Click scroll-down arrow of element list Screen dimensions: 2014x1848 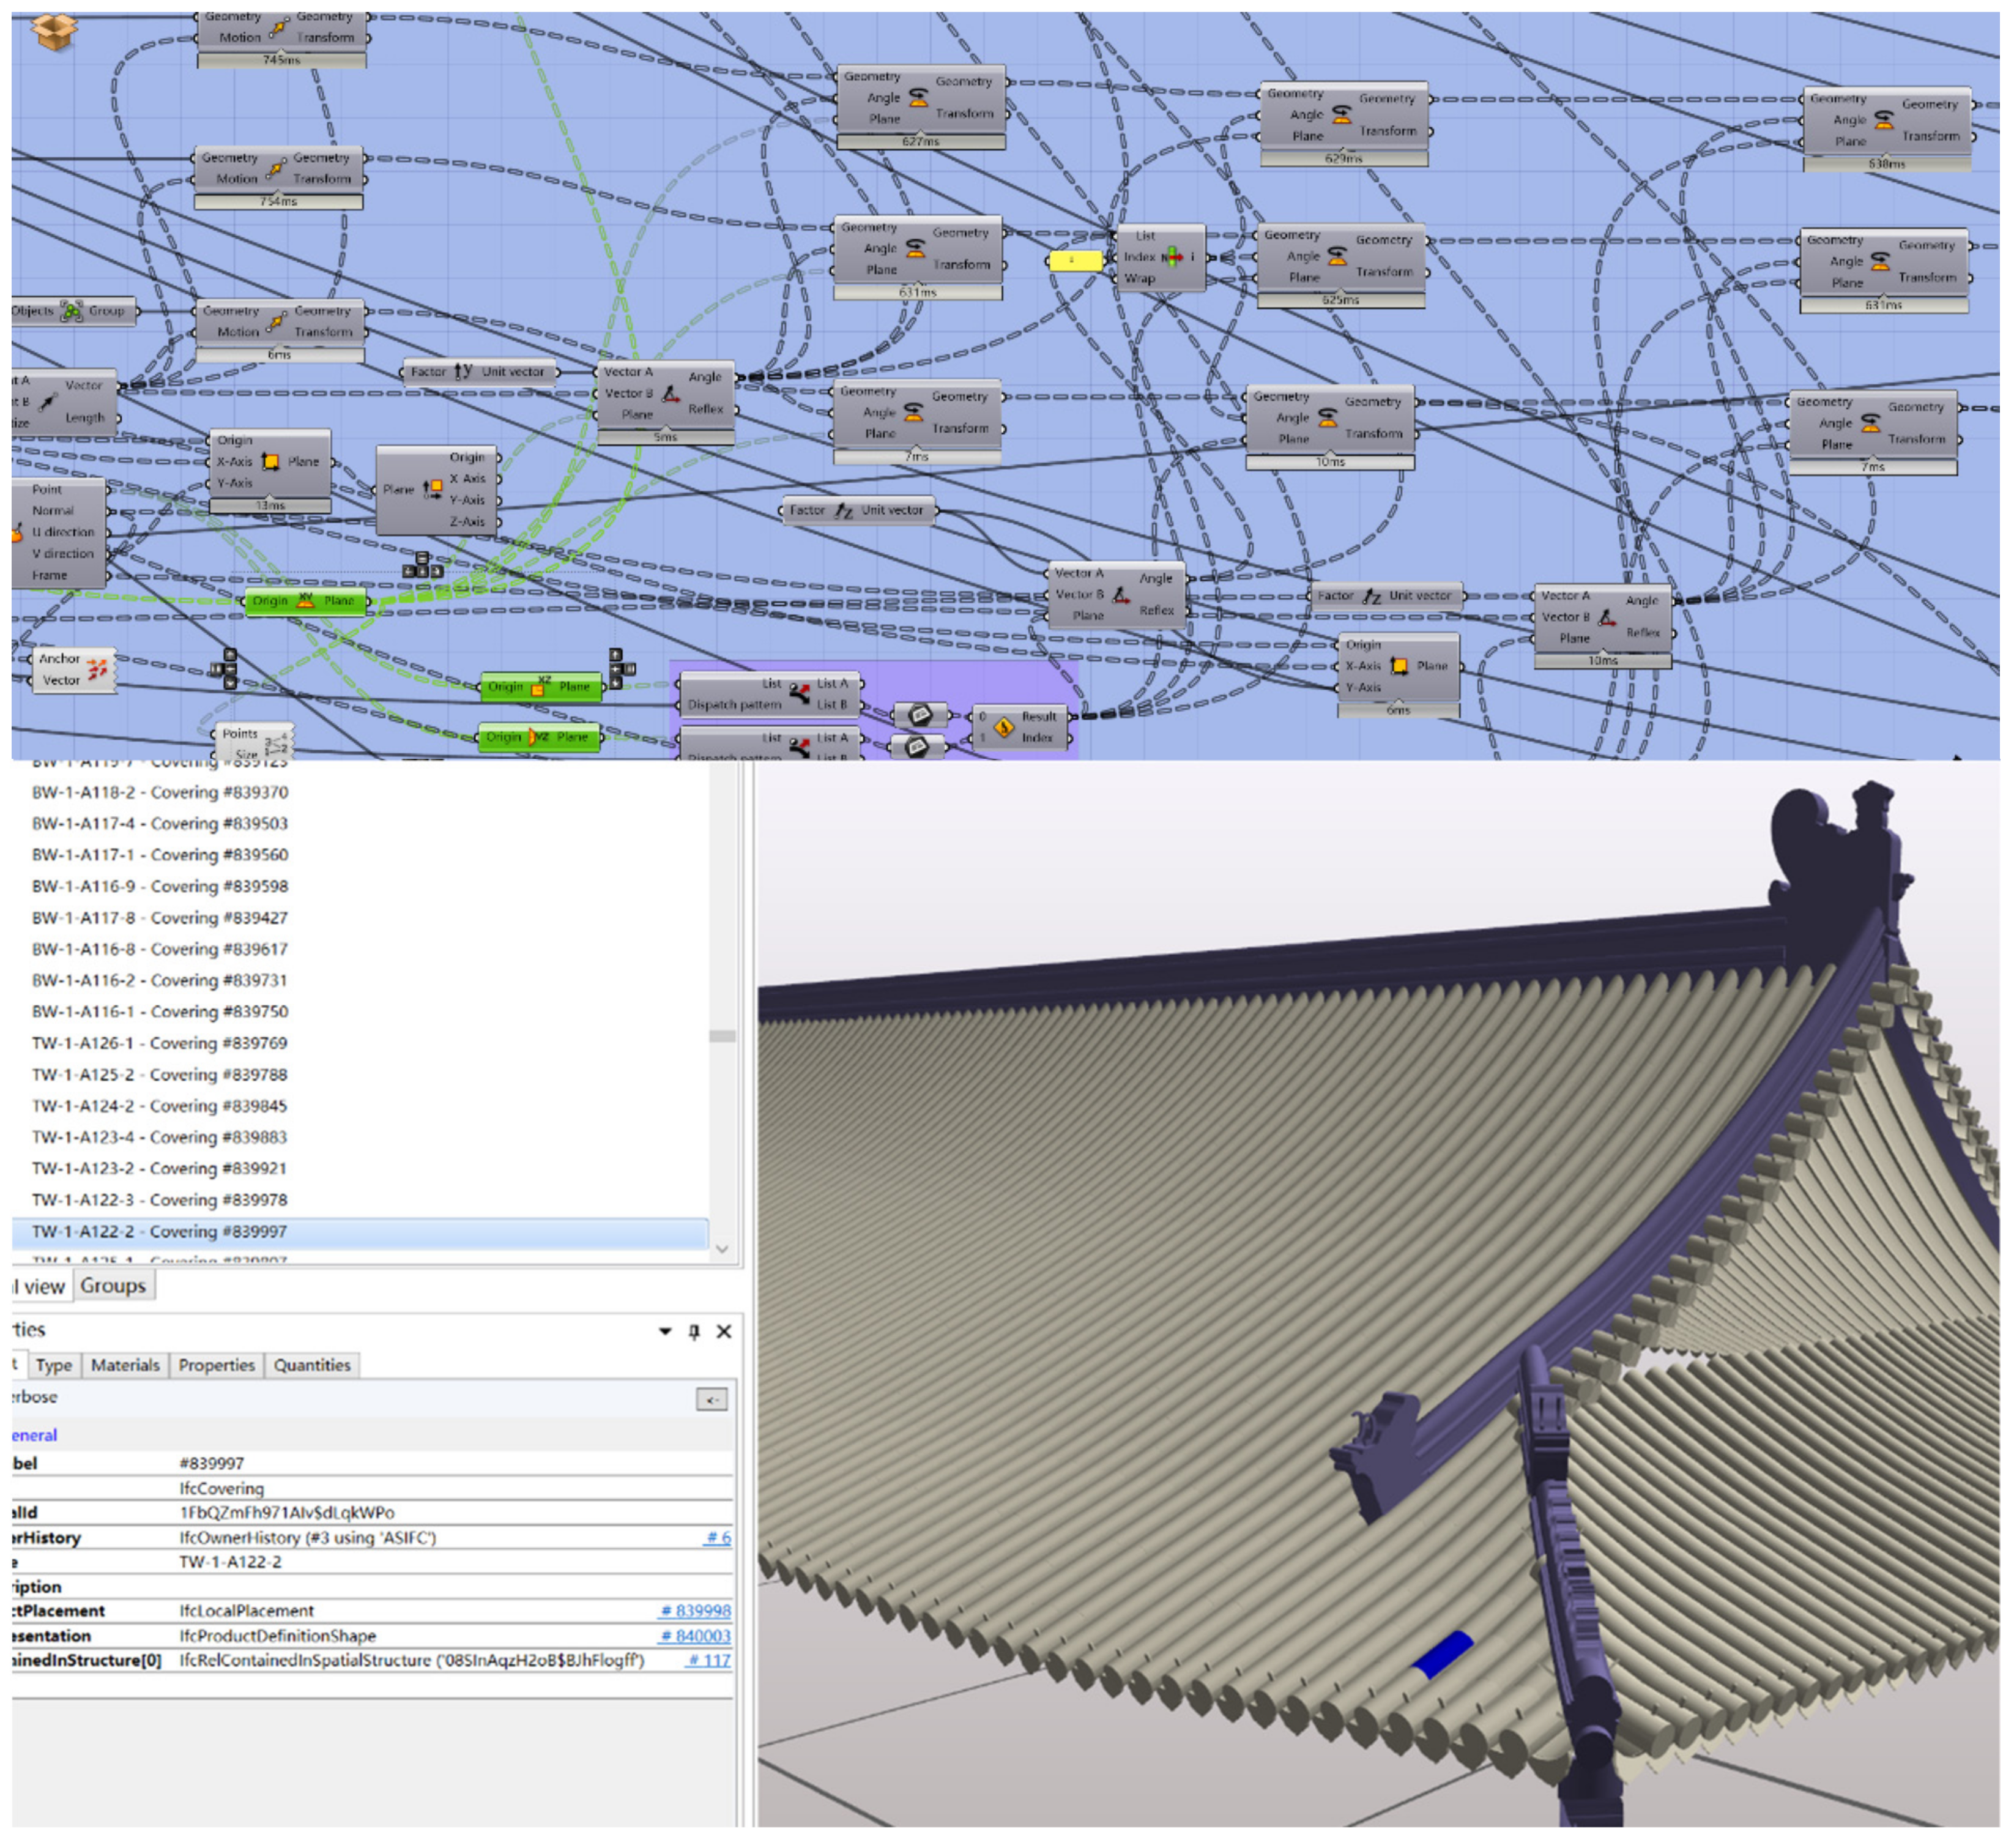point(722,1250)
